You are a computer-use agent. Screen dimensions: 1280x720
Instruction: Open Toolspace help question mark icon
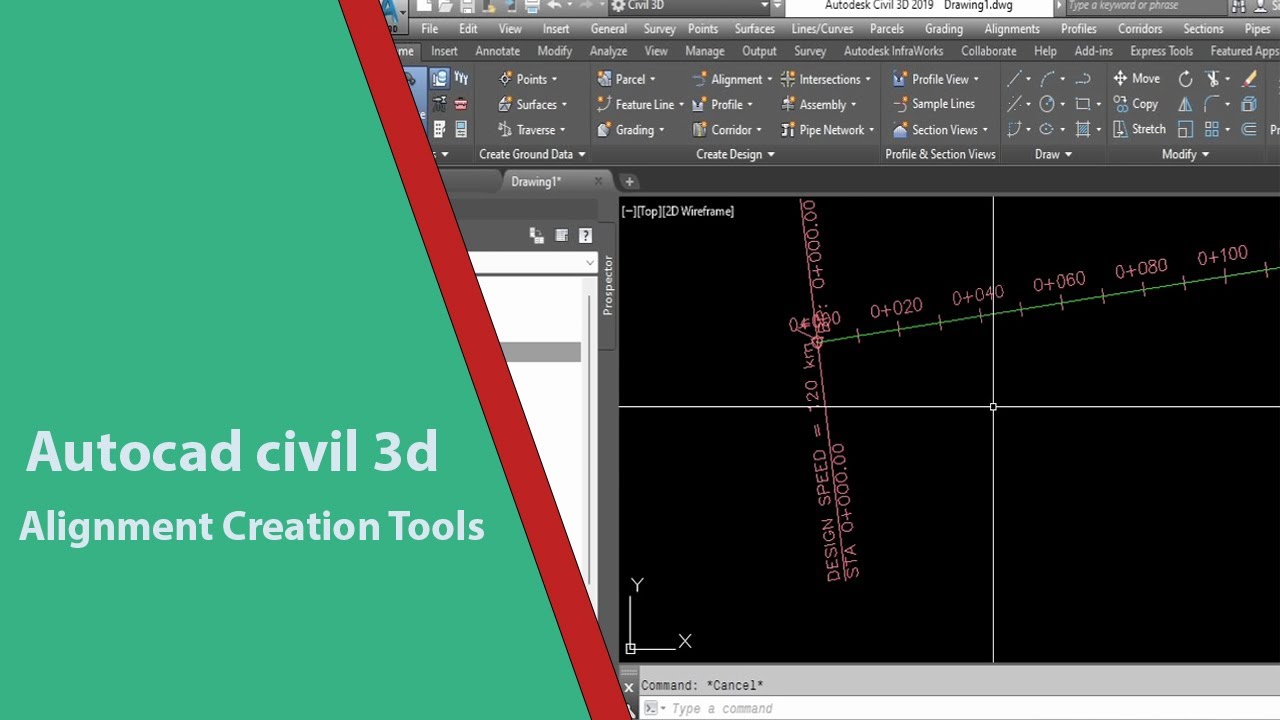point(585,236)
